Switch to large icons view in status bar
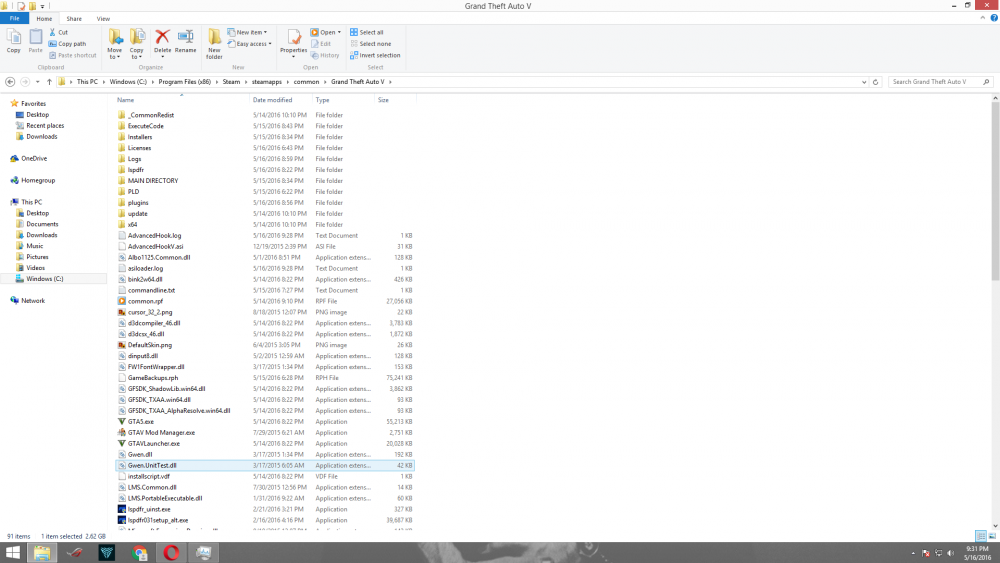1000x563 pixels. 992,536
